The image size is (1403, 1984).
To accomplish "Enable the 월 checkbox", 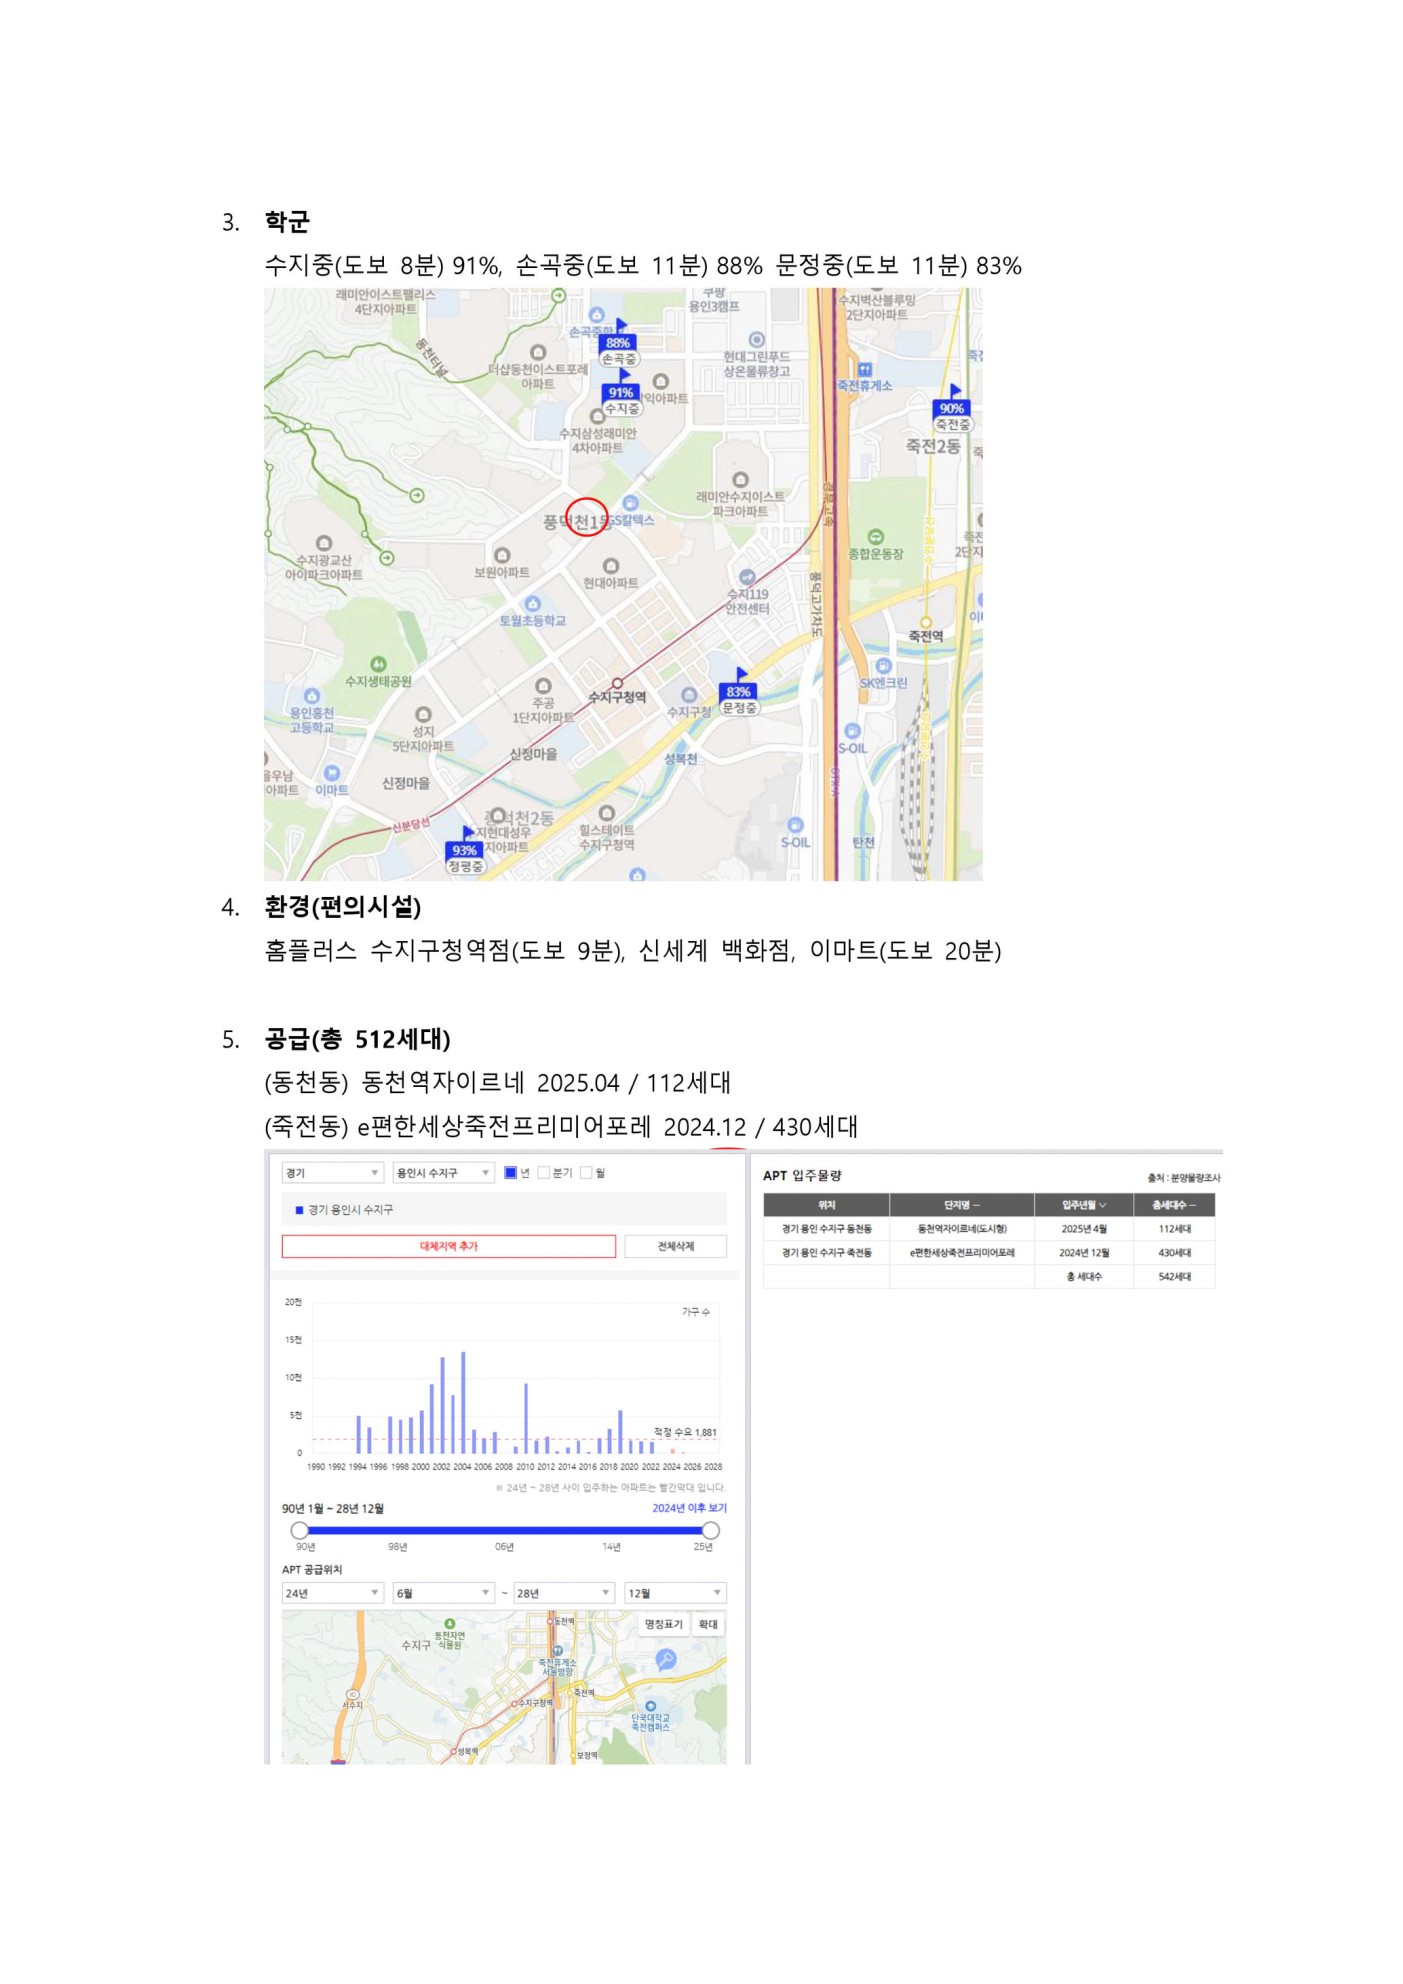I will (x=587, y=1173).
